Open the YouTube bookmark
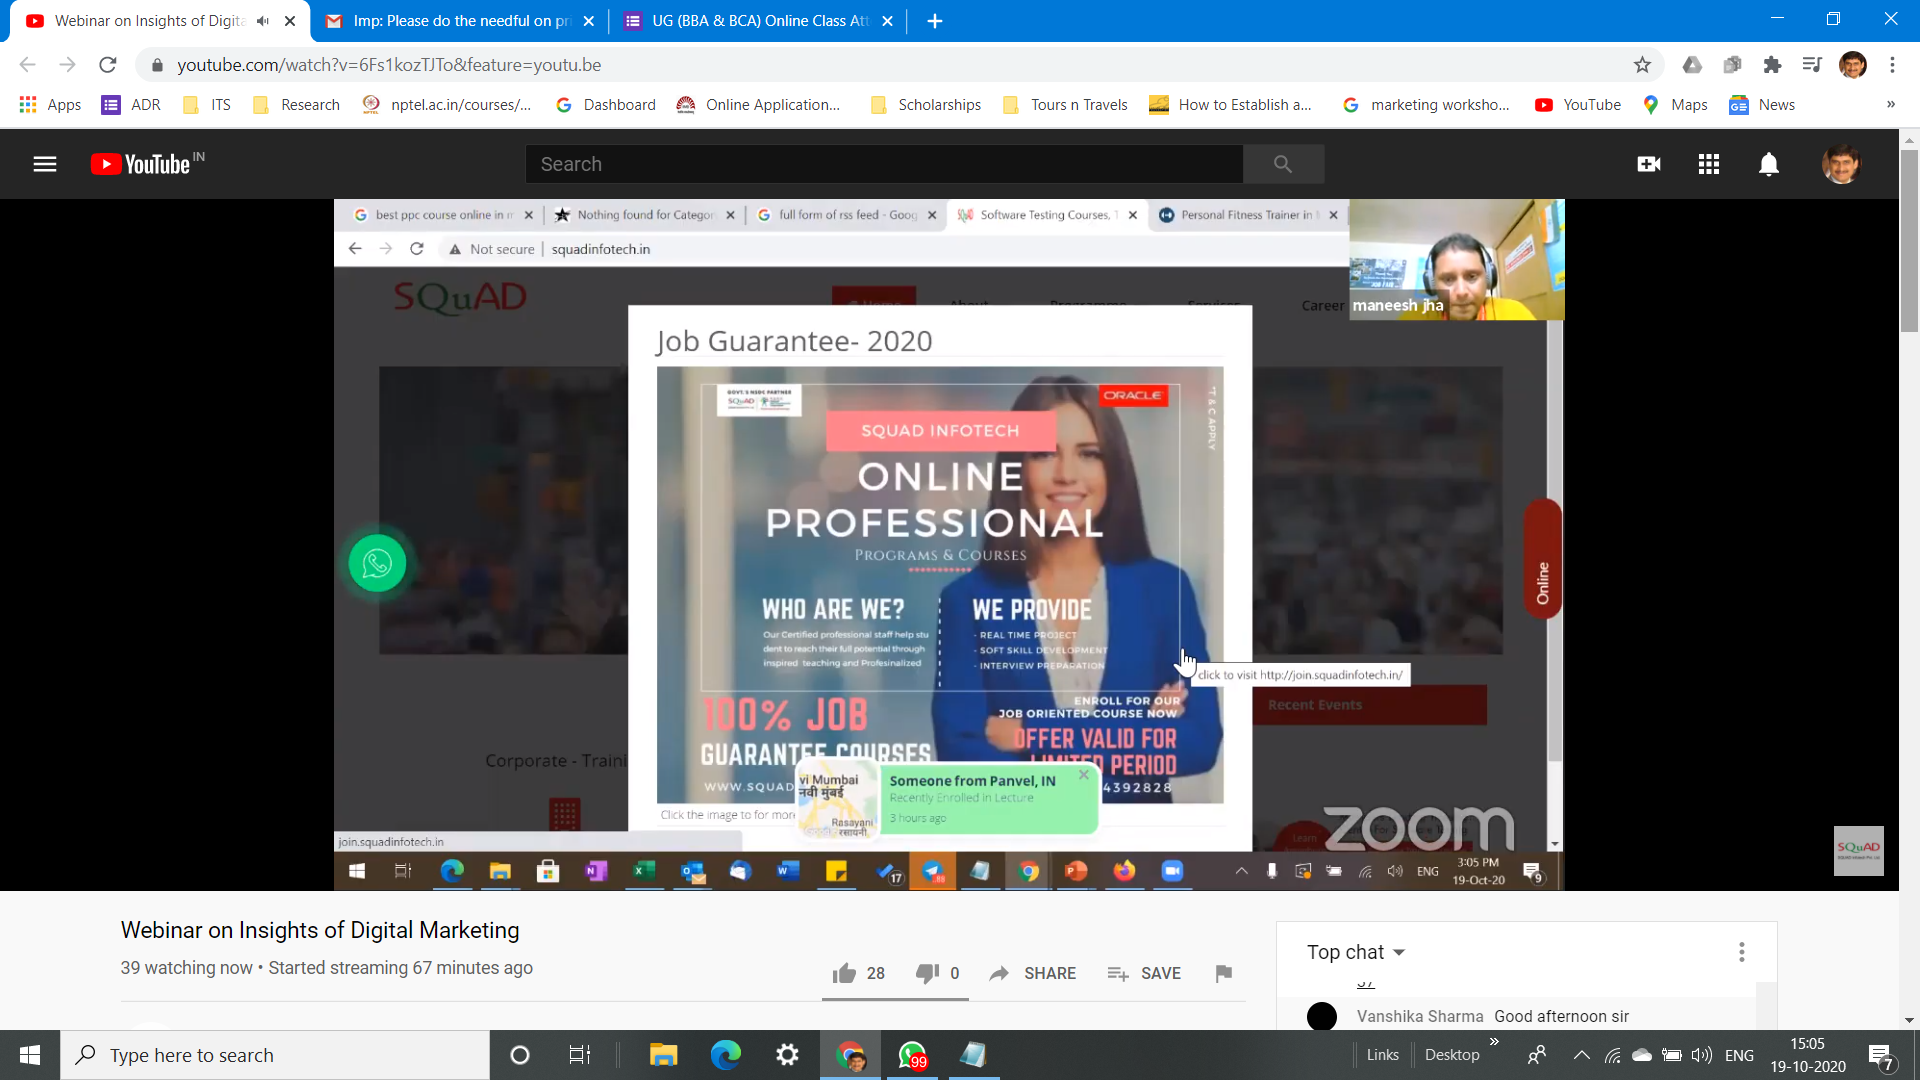 1578,104
